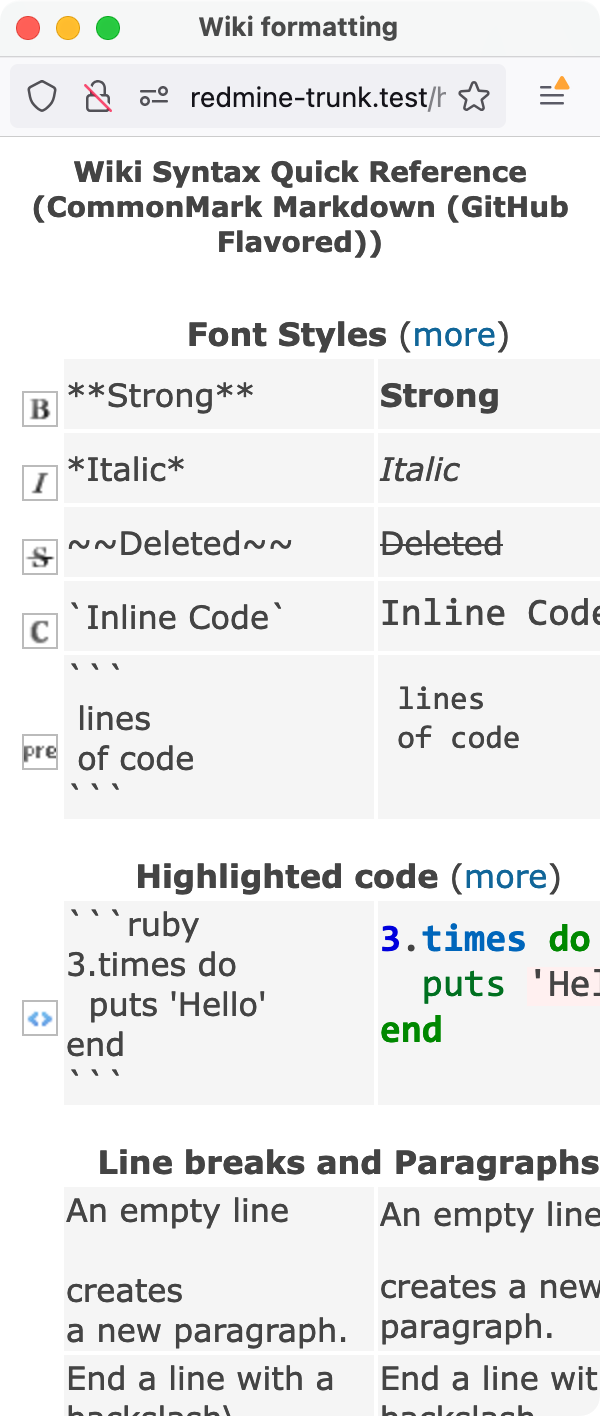This screenshot has width=600, height=1416.
Task: Click the rendered bold 'Strong' example
Action: [x=439, y=396]
